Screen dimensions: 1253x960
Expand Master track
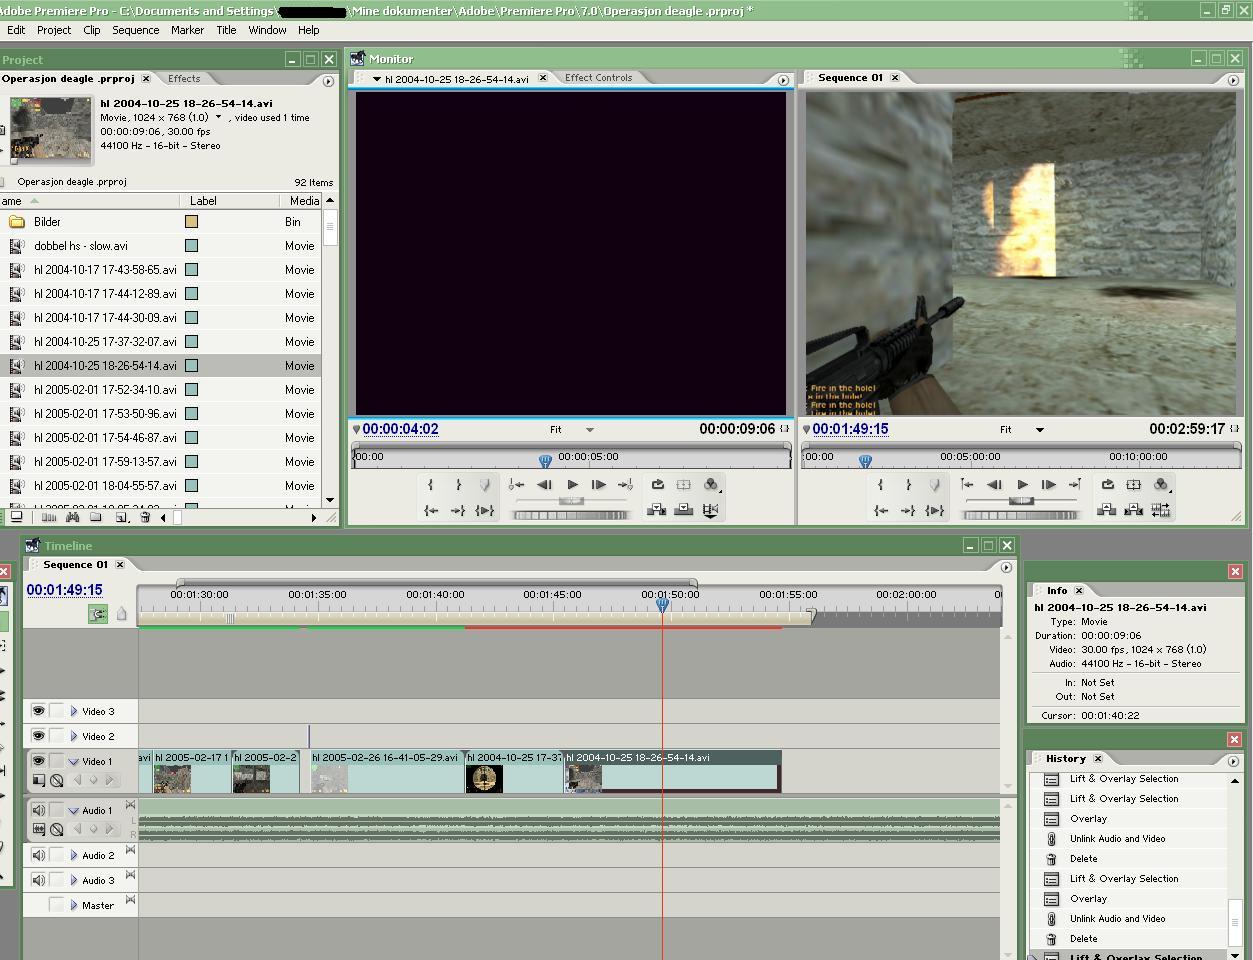click(x=74, y=905)
